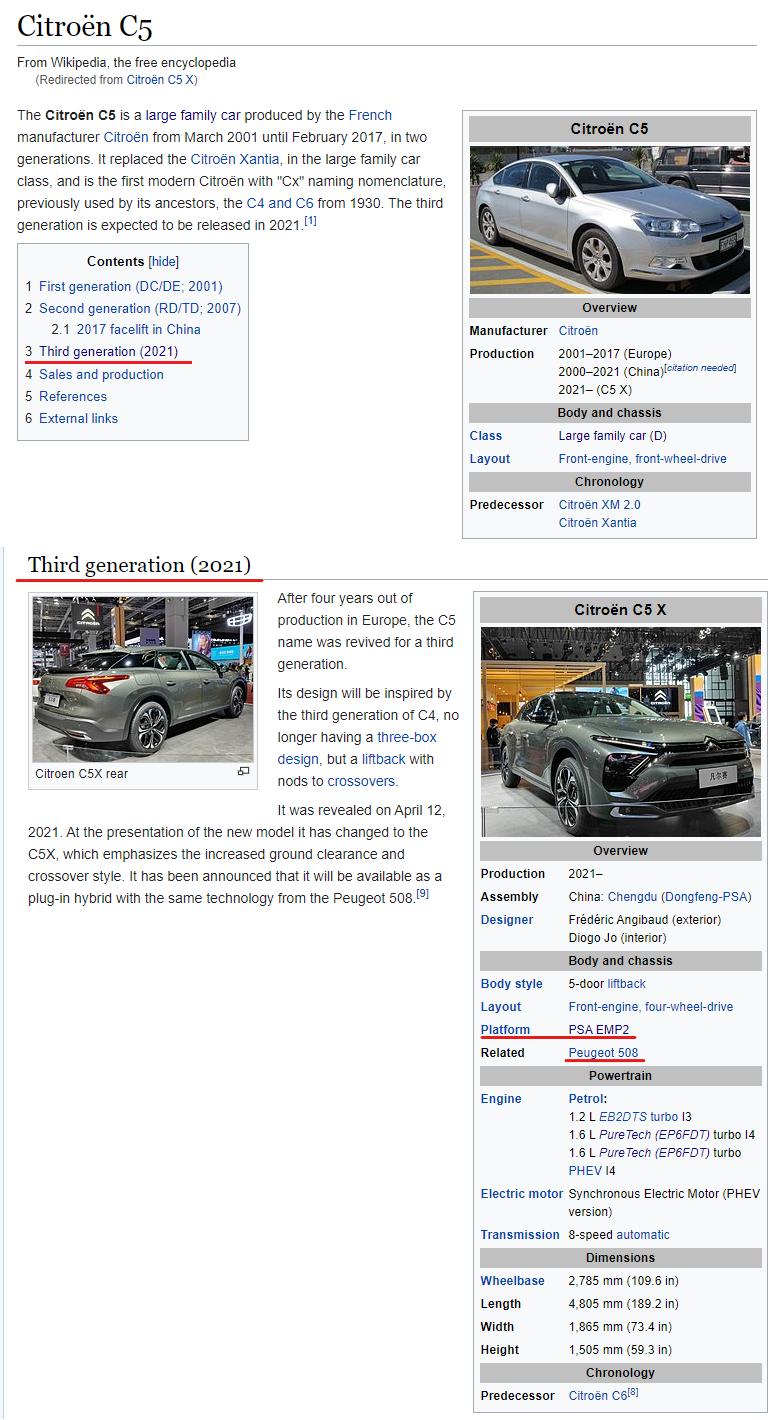The image size is (784, 1420).
Task: Open the liftback link in the paragraph
Action: click(383, 759)
